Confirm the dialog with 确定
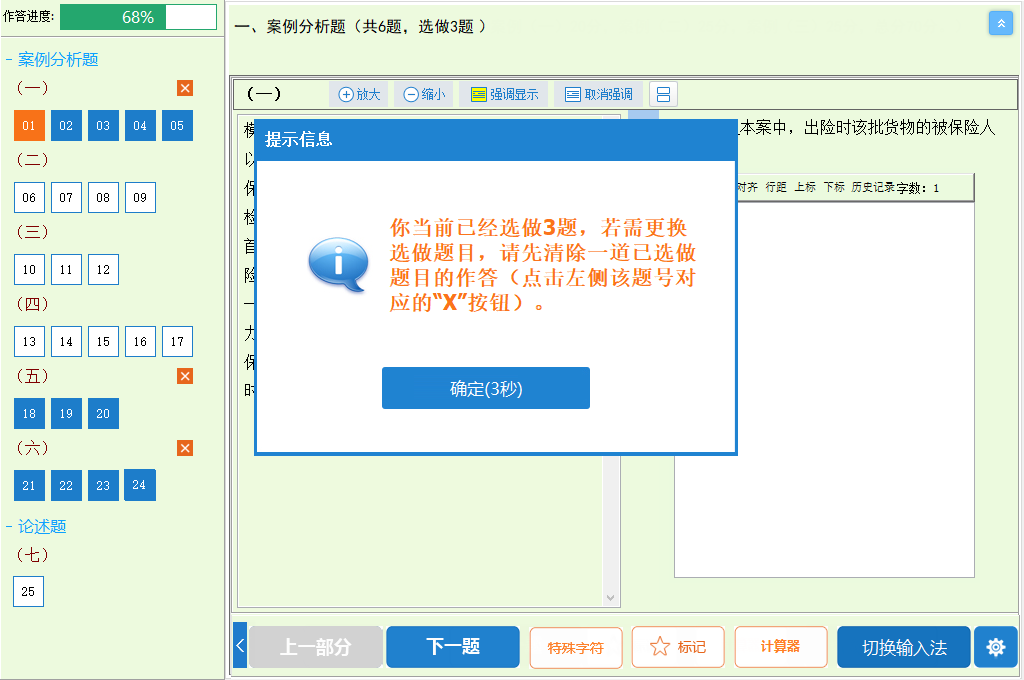 tap(485, 388)
